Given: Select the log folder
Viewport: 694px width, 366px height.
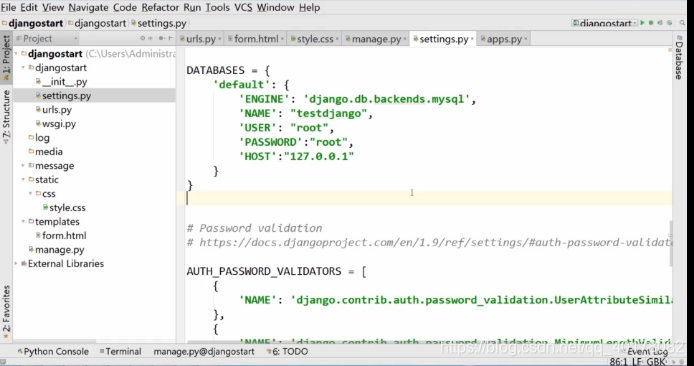Looking at the screenshot, I should [39, 138].
